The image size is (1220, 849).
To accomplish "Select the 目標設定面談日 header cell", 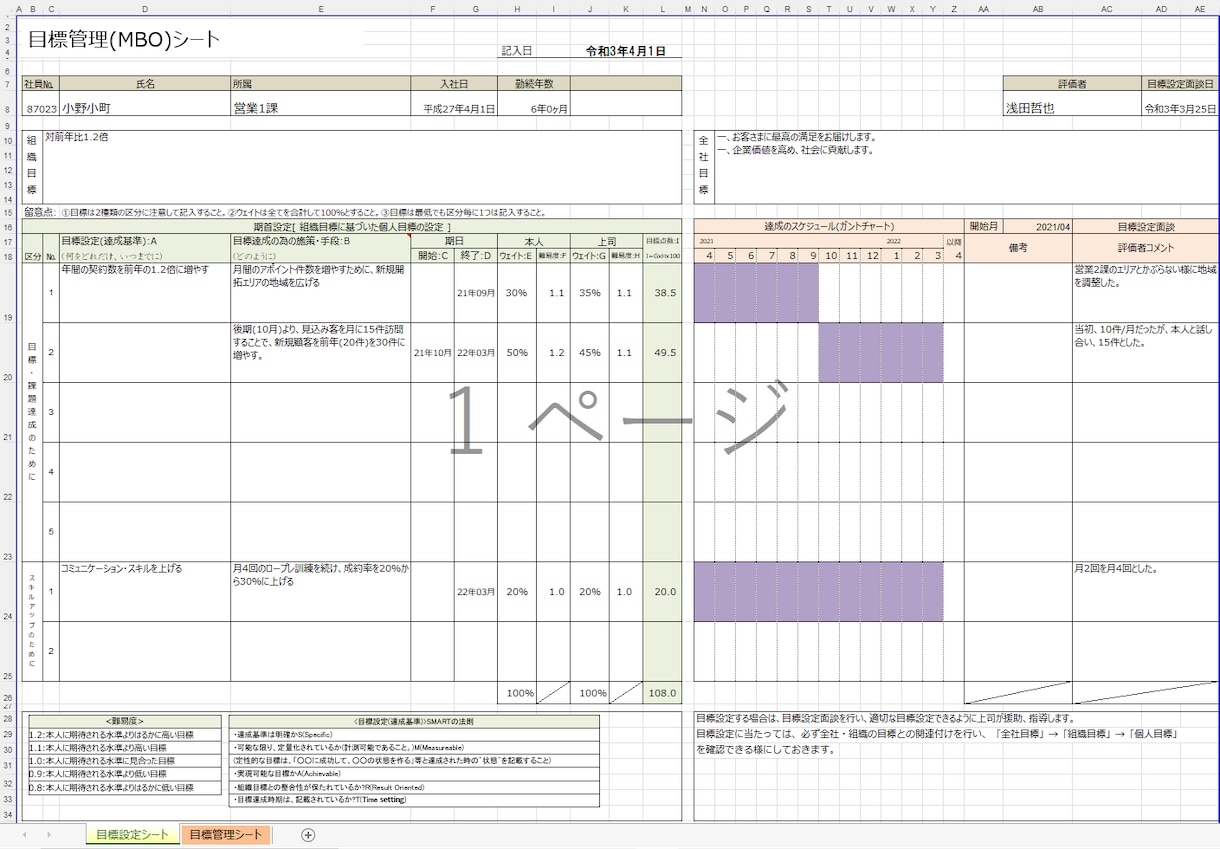I will click(x=1180, y=84).
